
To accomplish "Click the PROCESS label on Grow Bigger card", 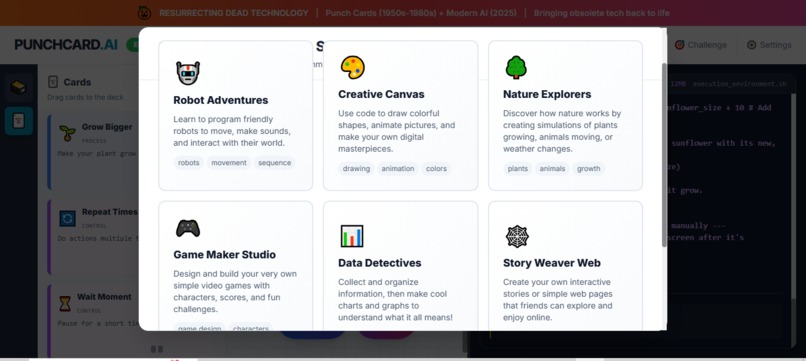I will coord(95,141).
